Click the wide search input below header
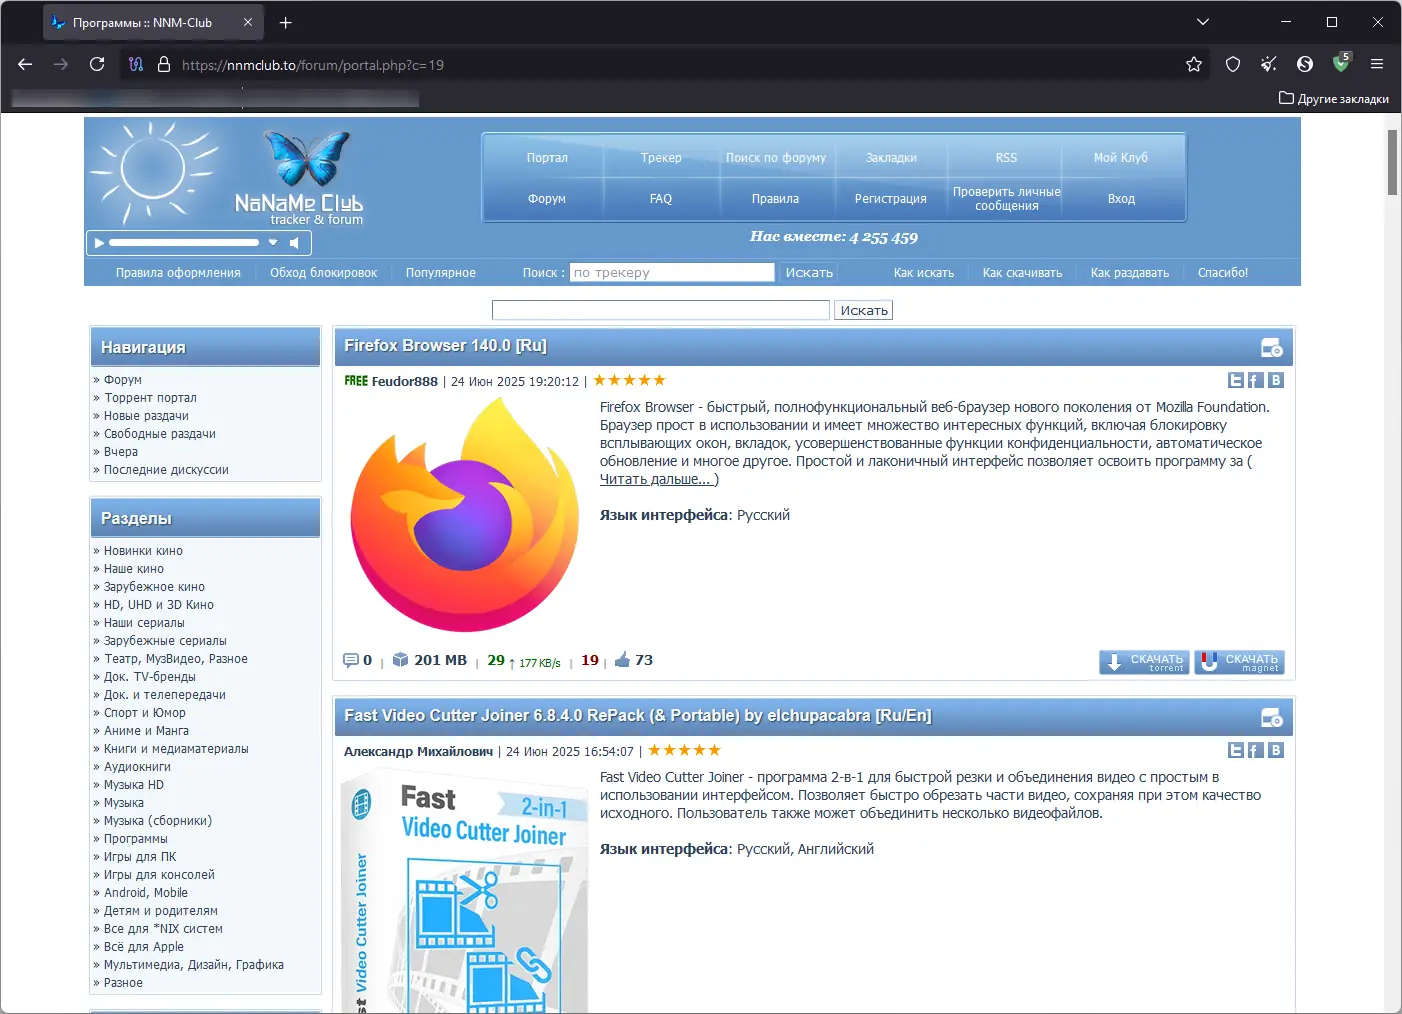 click(661, 311)
